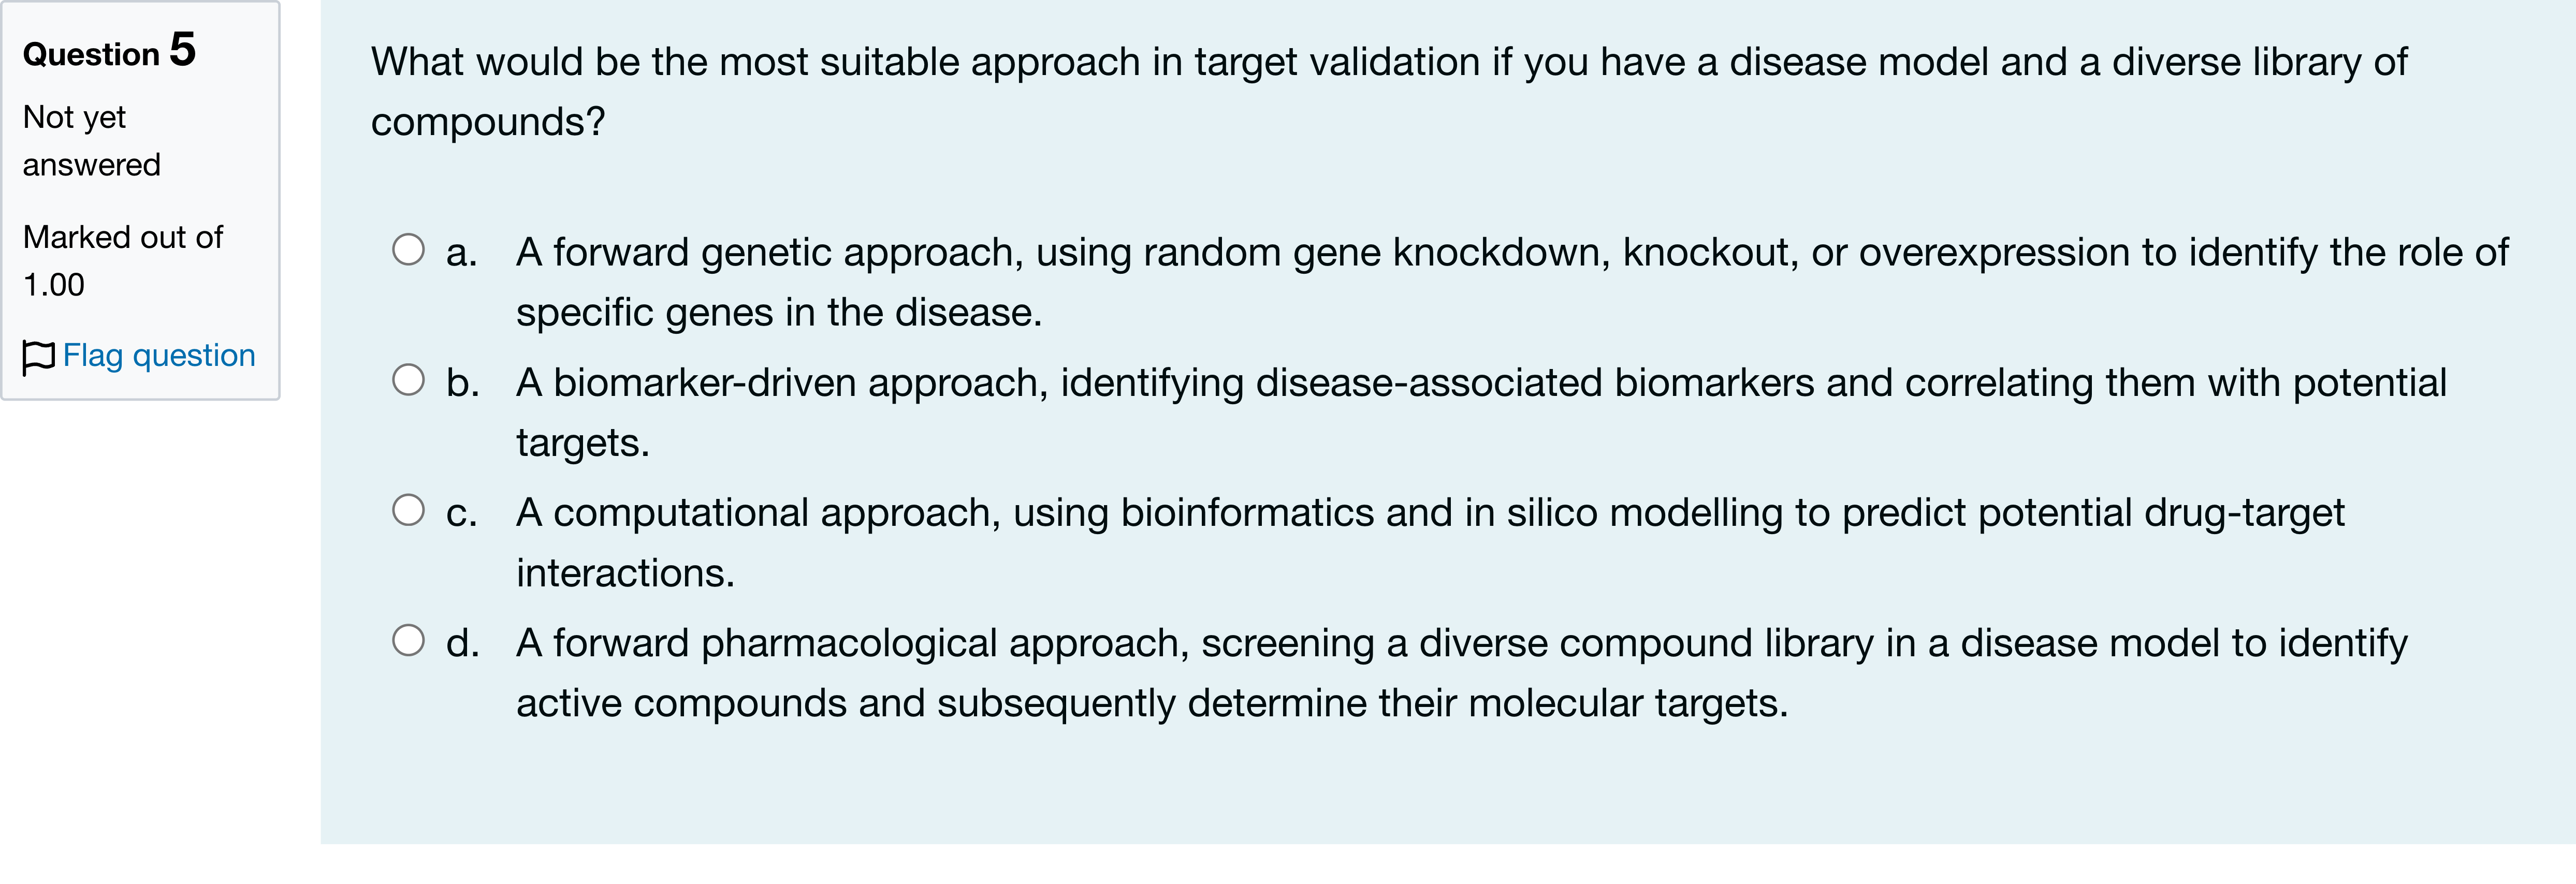This screenshot has width=2576, height=884.
Task: Click the question prompt about target validation
Action: tap(1389, 91)
